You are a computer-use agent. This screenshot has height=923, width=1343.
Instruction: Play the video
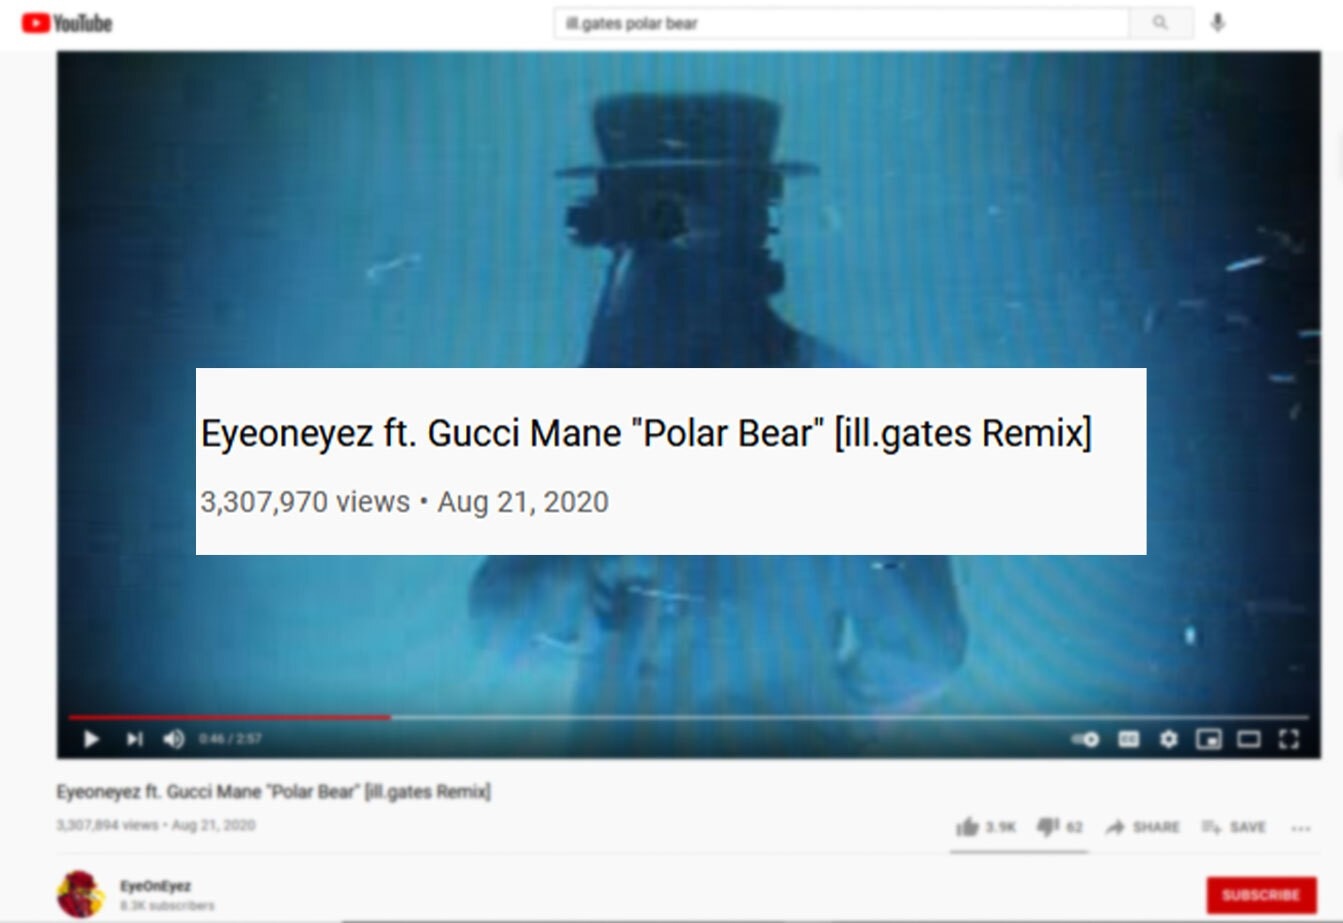pos(91,739)
